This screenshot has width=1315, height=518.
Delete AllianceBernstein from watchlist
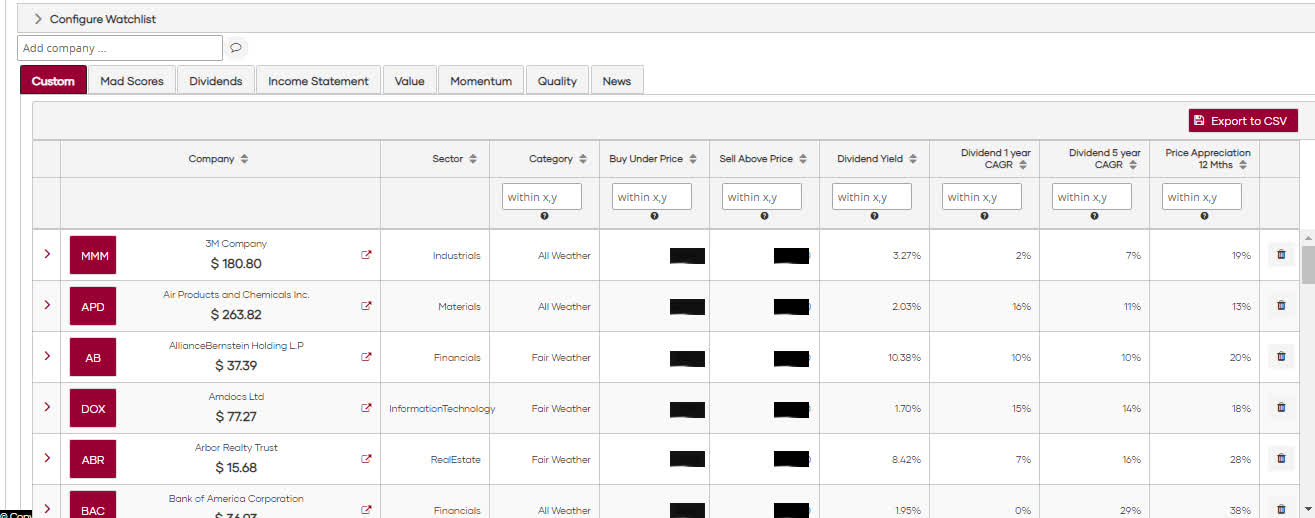1281,357
